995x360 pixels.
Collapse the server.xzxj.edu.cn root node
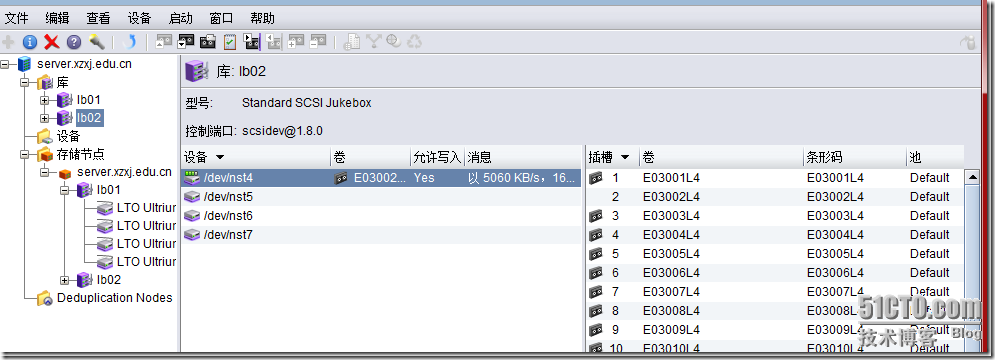click(5, 63)
